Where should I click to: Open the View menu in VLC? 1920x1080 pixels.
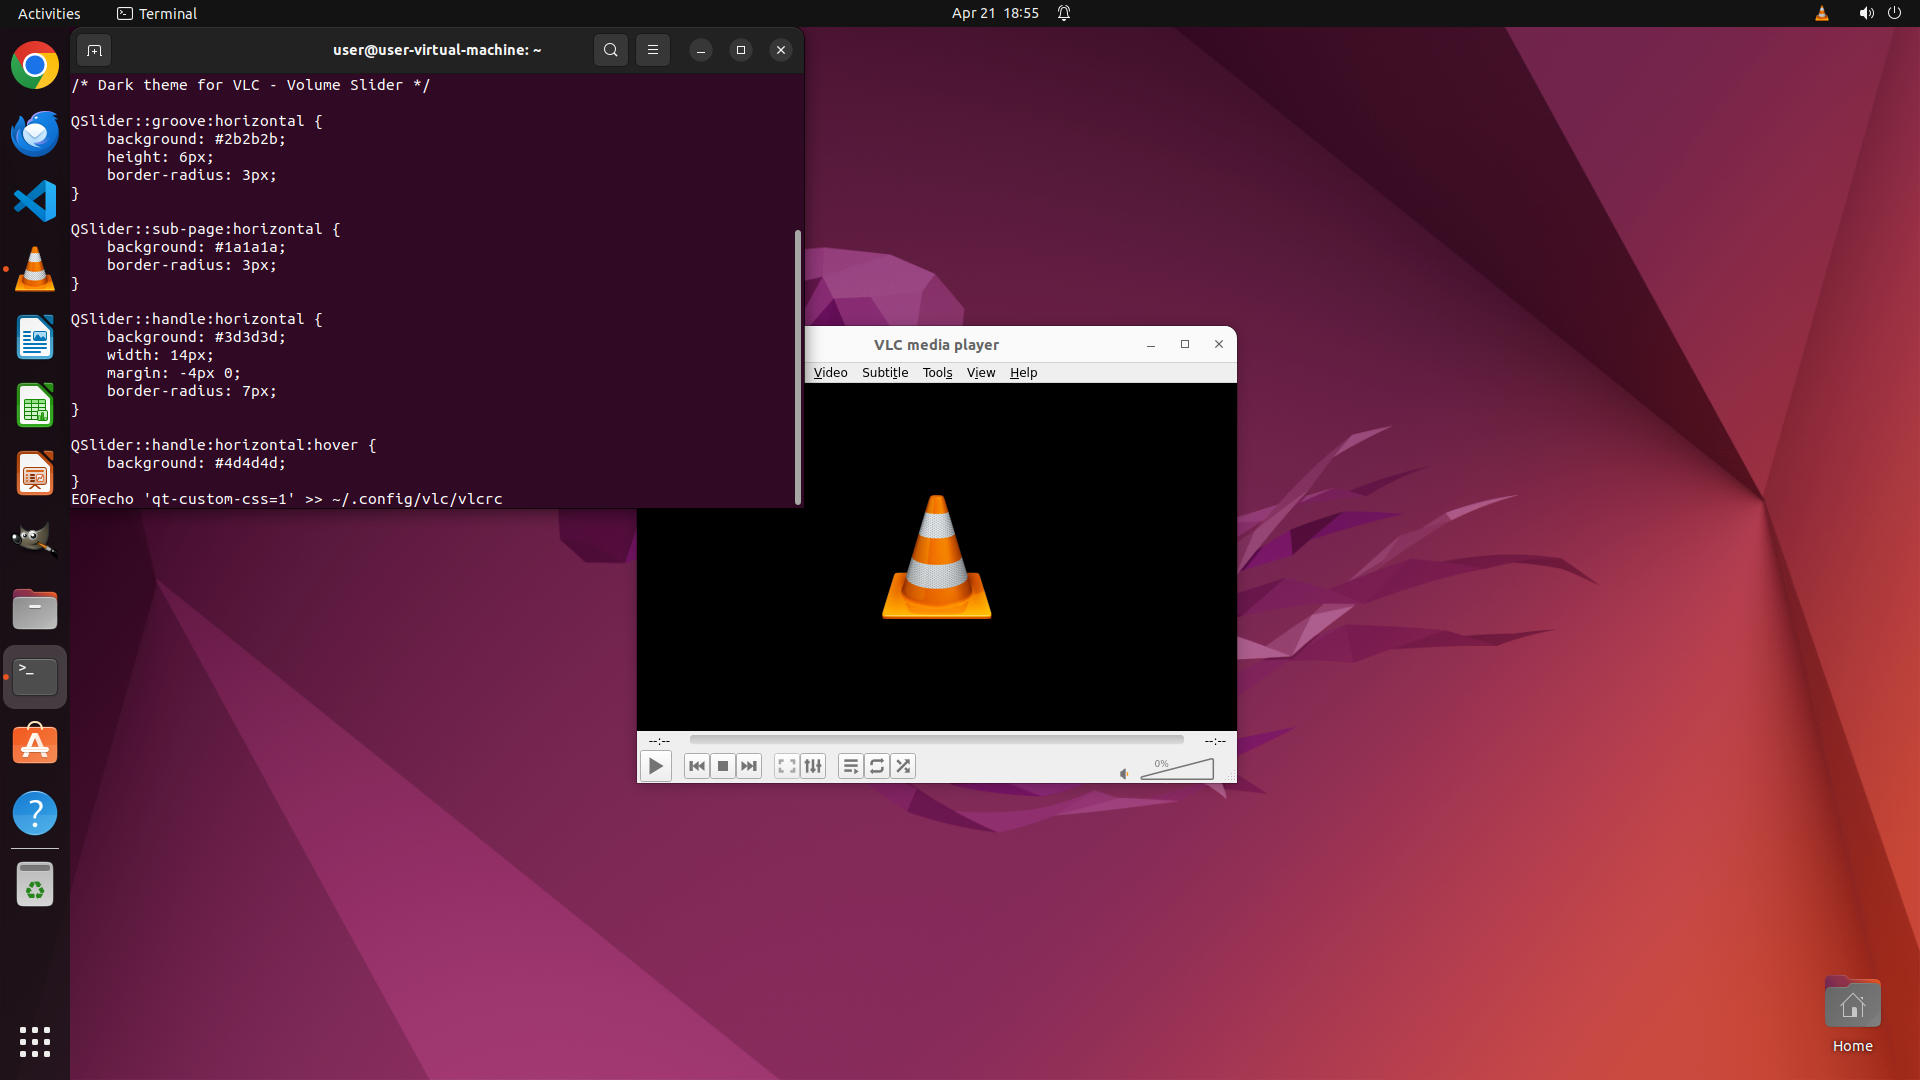click(x=980, y=372)
